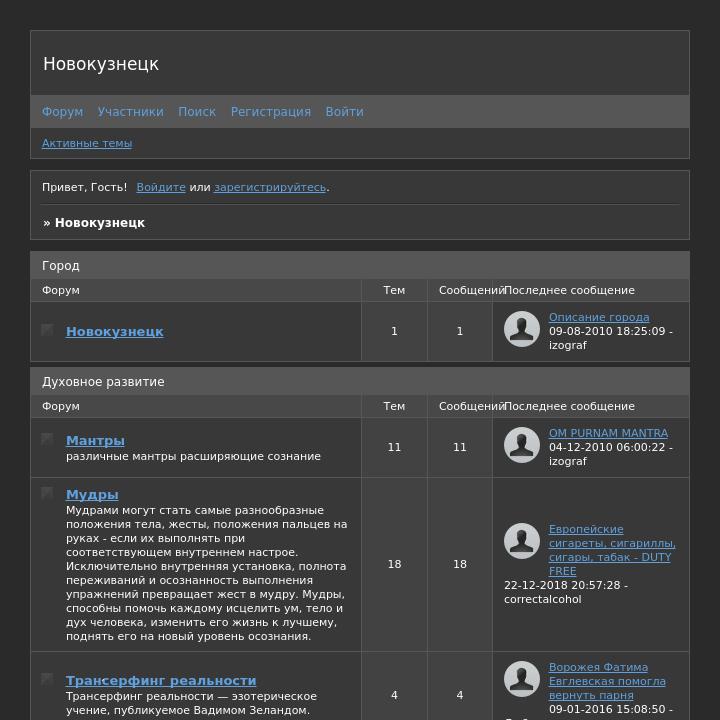Open the Регистрация navigation item

click(270, 112)
